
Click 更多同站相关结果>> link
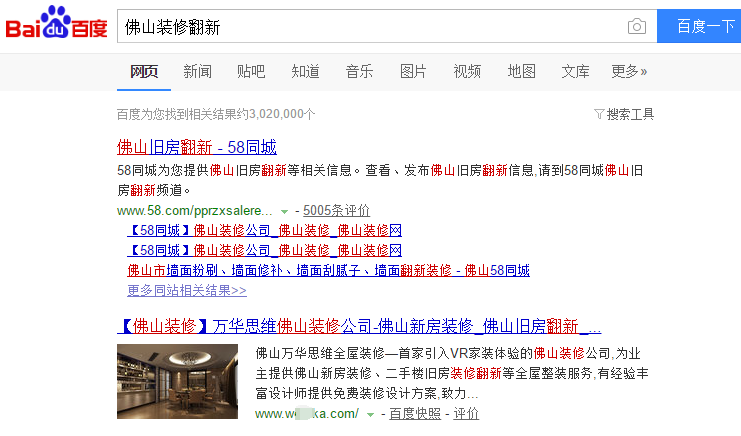point(187,291)
